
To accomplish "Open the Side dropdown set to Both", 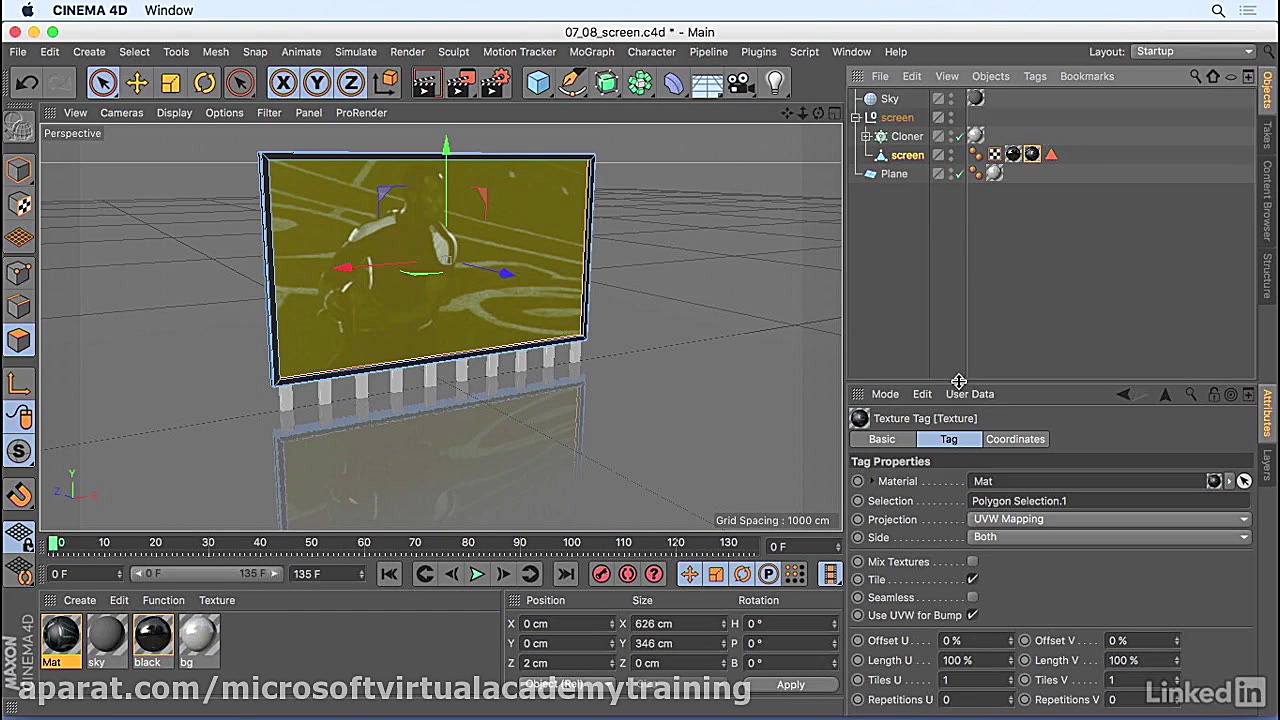I will 1110,537.
